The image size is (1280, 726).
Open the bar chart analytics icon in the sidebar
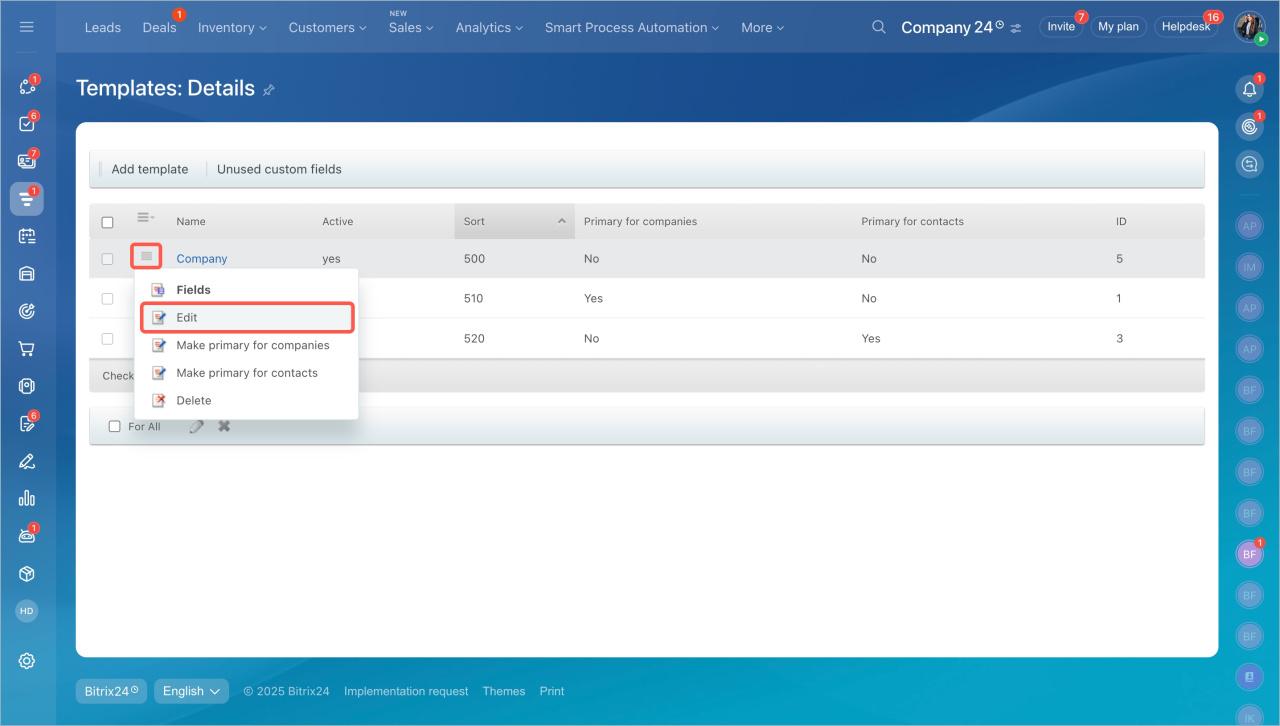pos(27,498)
